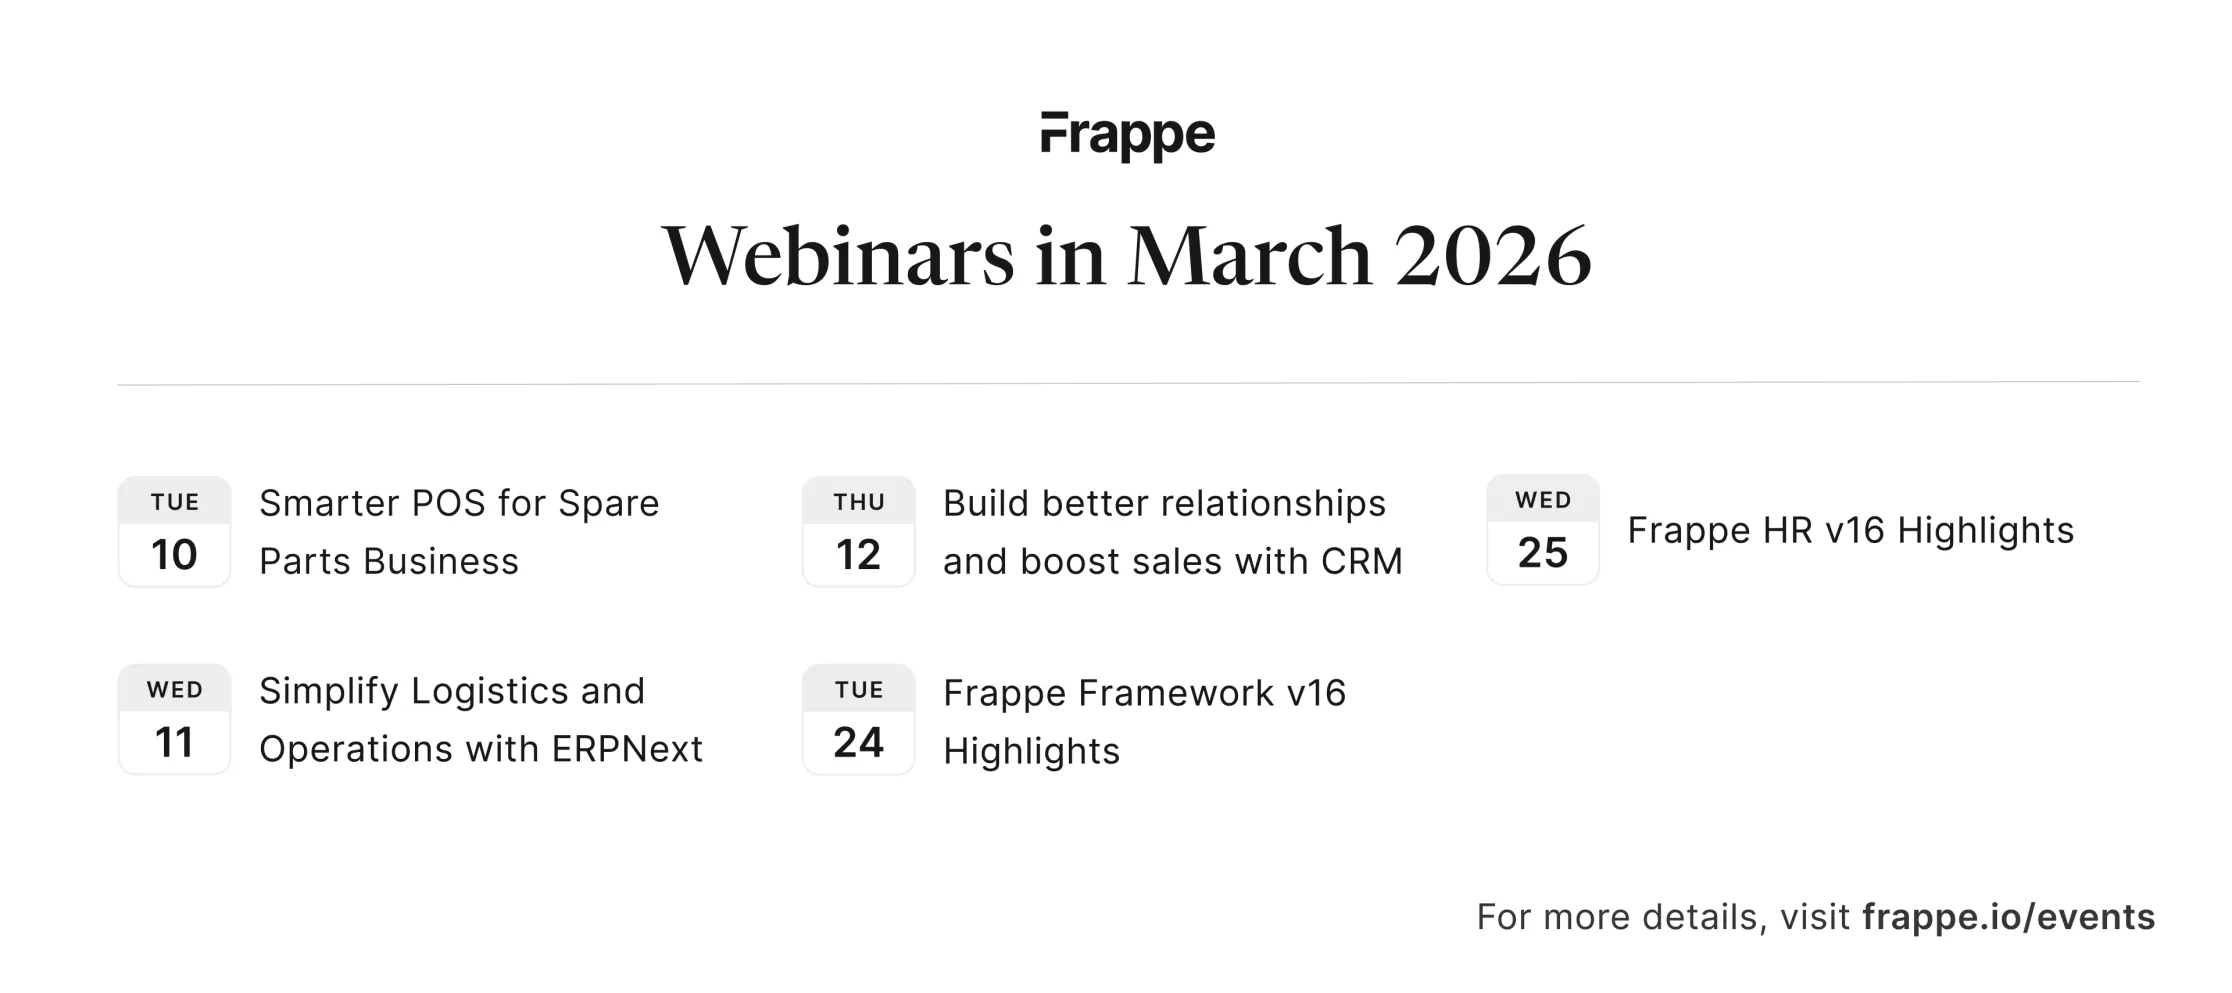
Task: Click the word Webinars in the heading
Action: [838, 256]
